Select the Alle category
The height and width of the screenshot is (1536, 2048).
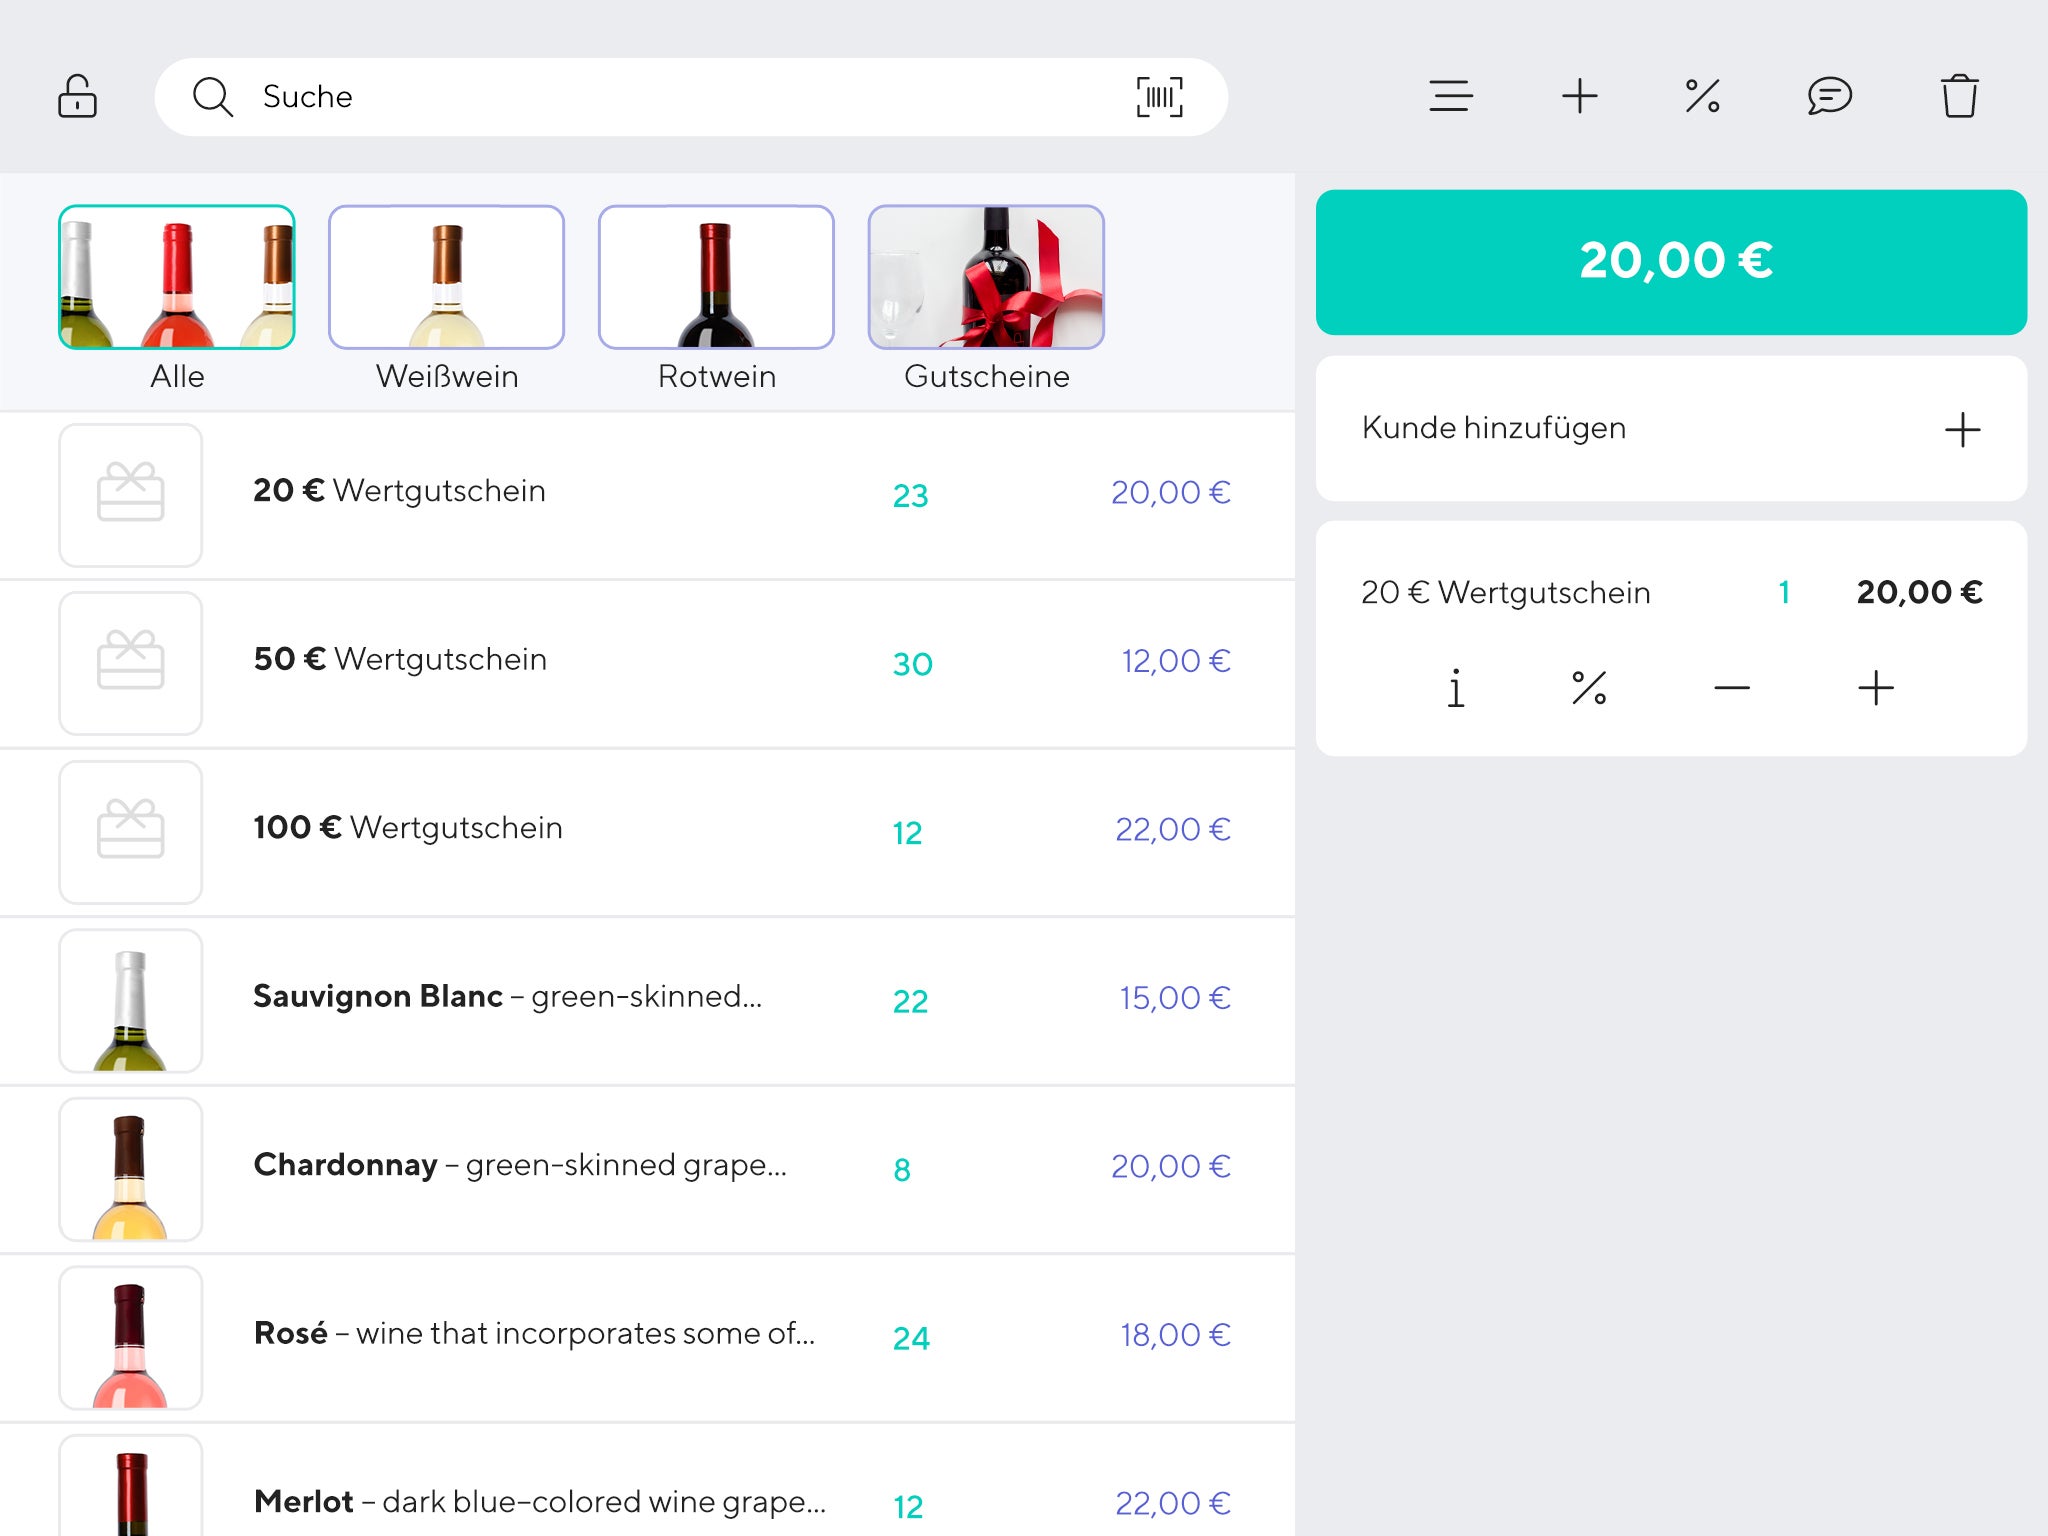pyautogui.click(x=177, y=278)
